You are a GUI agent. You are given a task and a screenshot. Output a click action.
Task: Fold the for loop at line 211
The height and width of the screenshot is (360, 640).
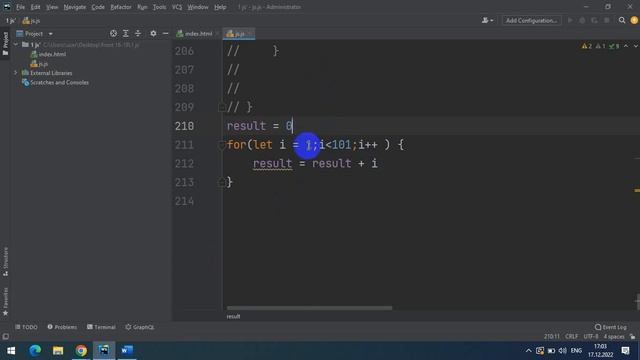click(222, 145)
